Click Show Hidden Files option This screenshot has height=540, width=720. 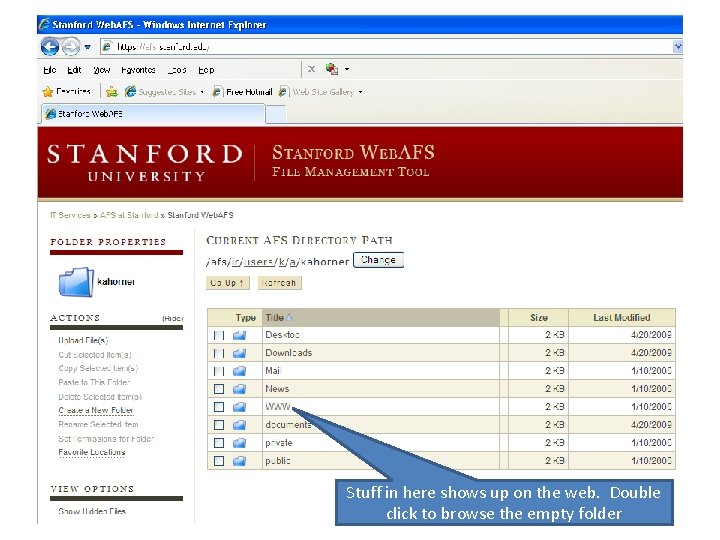92,511
